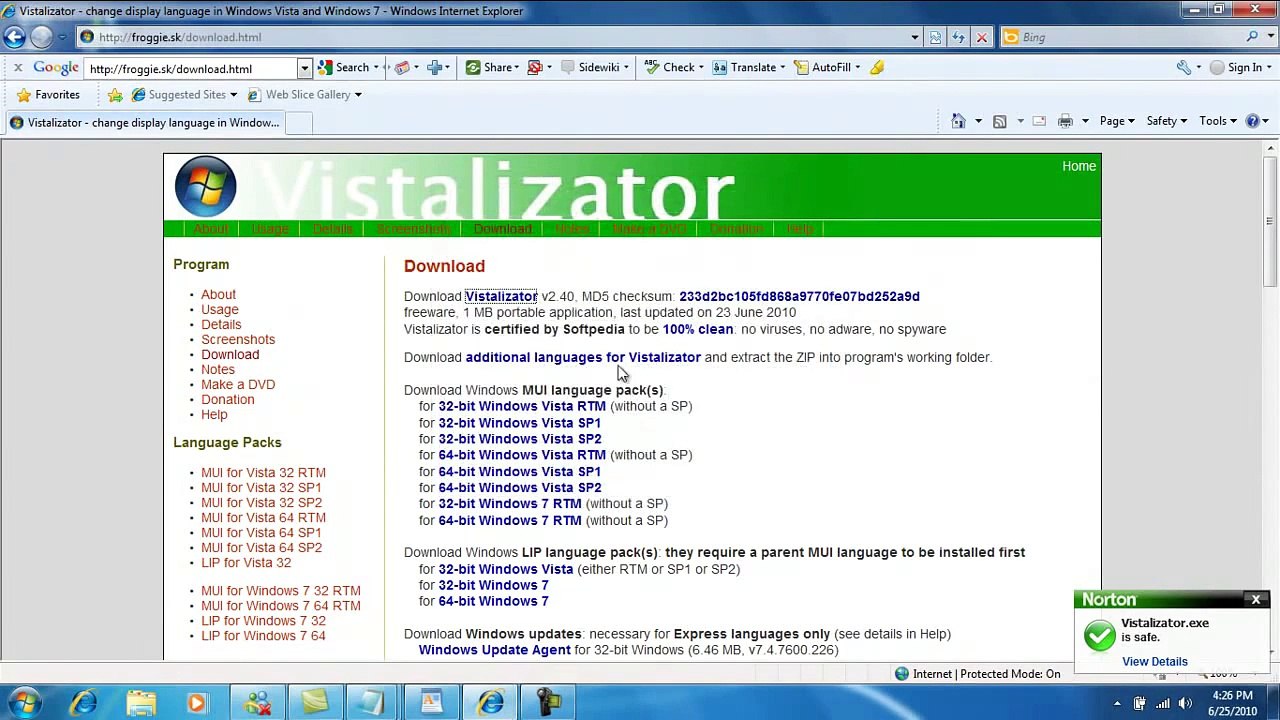This screenshot has height=720, width=1280.
Task: Click 32-bit Windows Vista SP2 MUI link
Action: tap(519, 439)
